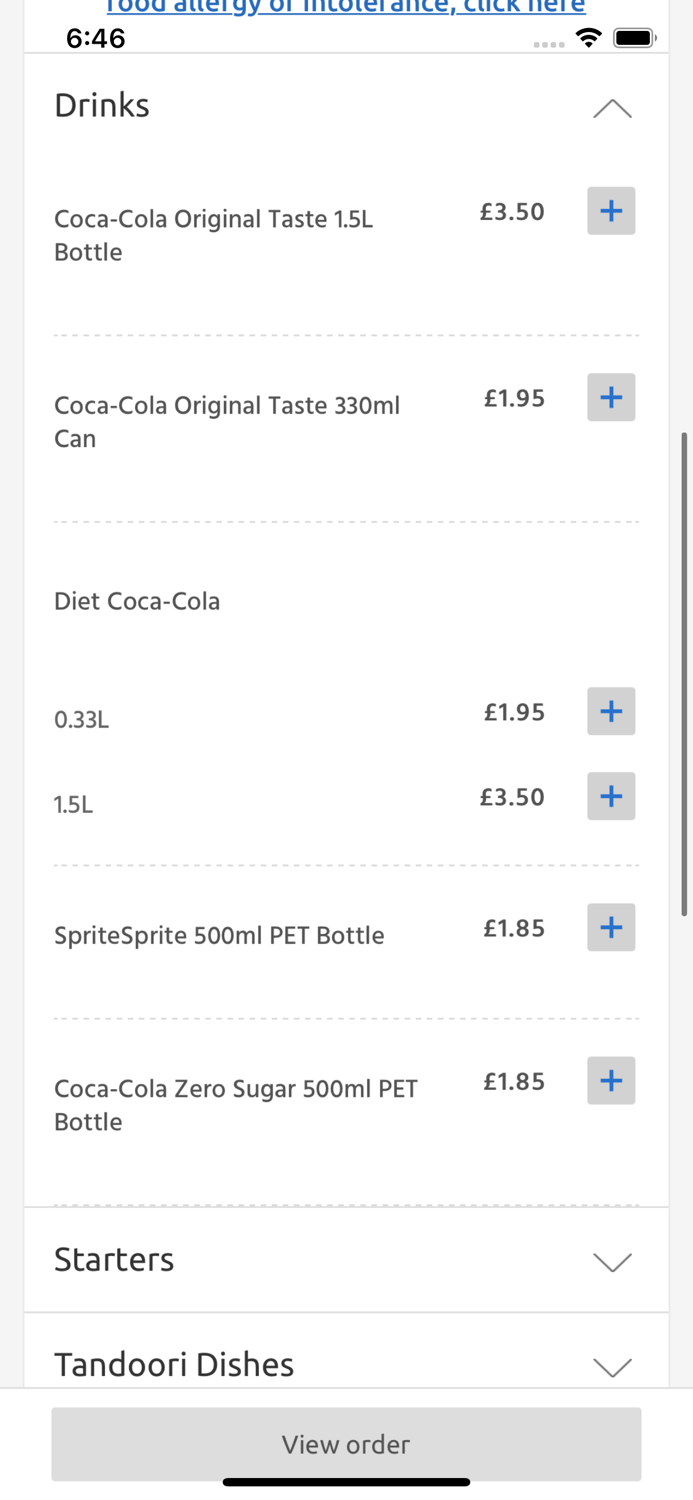Add Diet Coca-Cola 1.5L to order
Screen dimensions: 693x1500
611,796
